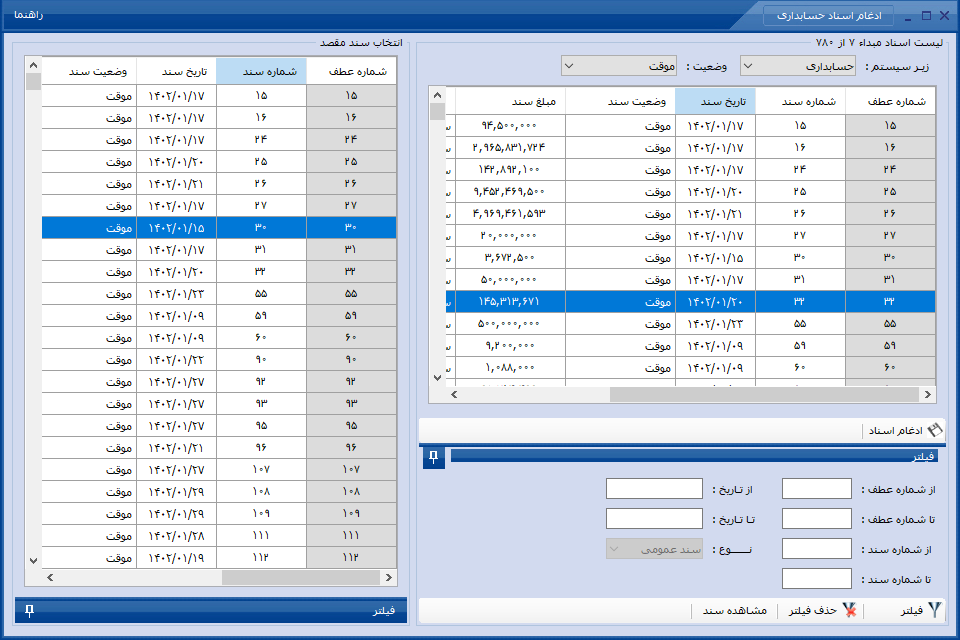Click the source list horizontal scrollbar thumb
The image size is (960, 640).
click(x=764, y=394)
